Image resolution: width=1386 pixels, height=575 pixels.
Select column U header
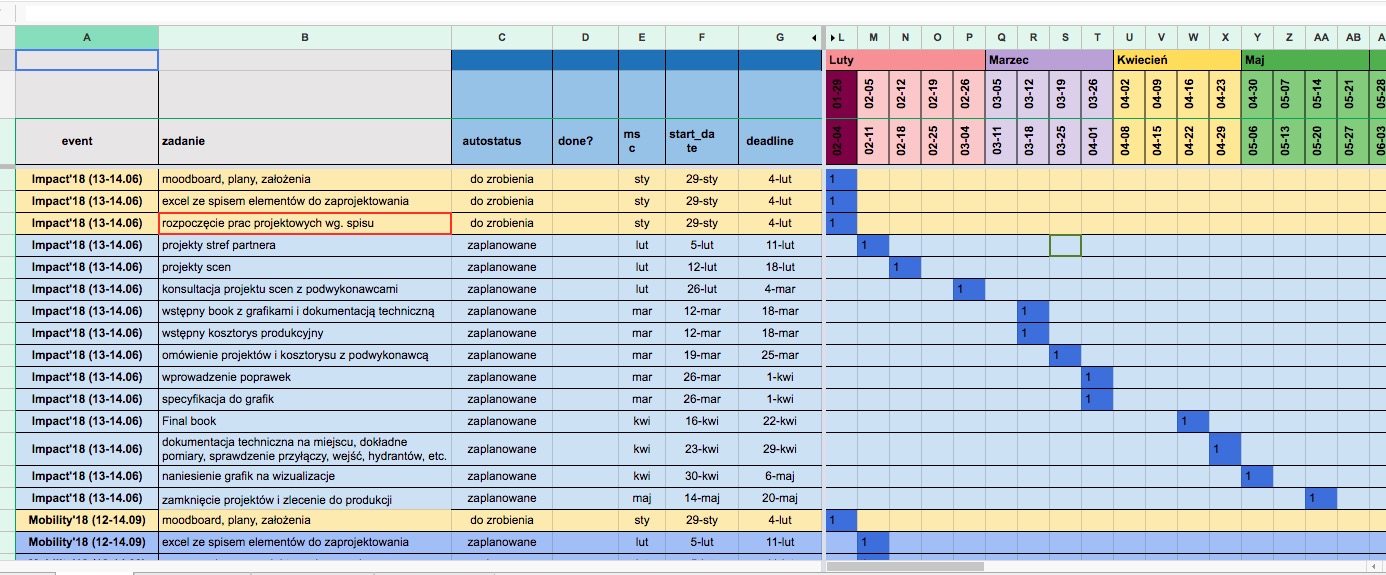[1129, 38]
